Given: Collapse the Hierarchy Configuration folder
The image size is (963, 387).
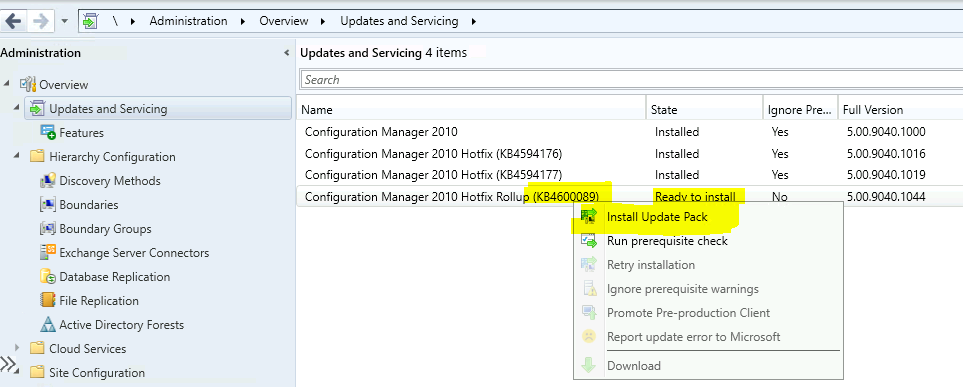Looking at the screenshot, I should (x=17, y=155).
